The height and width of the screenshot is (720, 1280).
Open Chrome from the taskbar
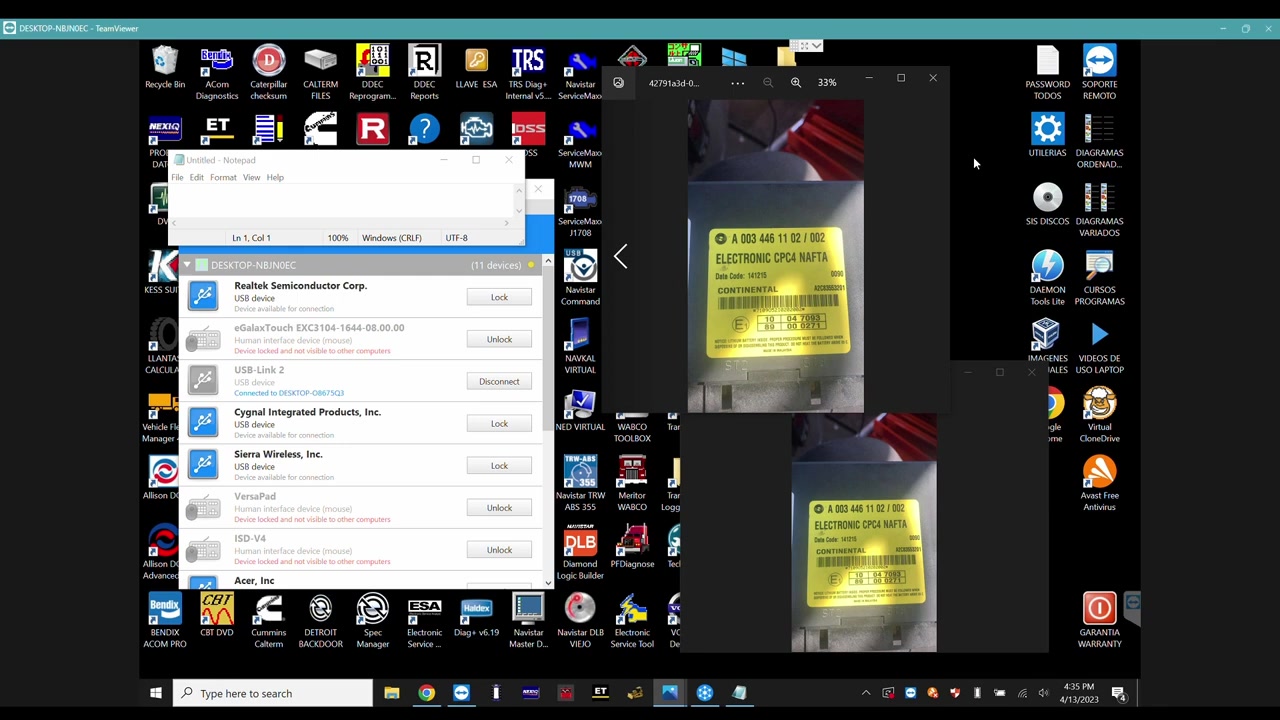tap(427, 693)
